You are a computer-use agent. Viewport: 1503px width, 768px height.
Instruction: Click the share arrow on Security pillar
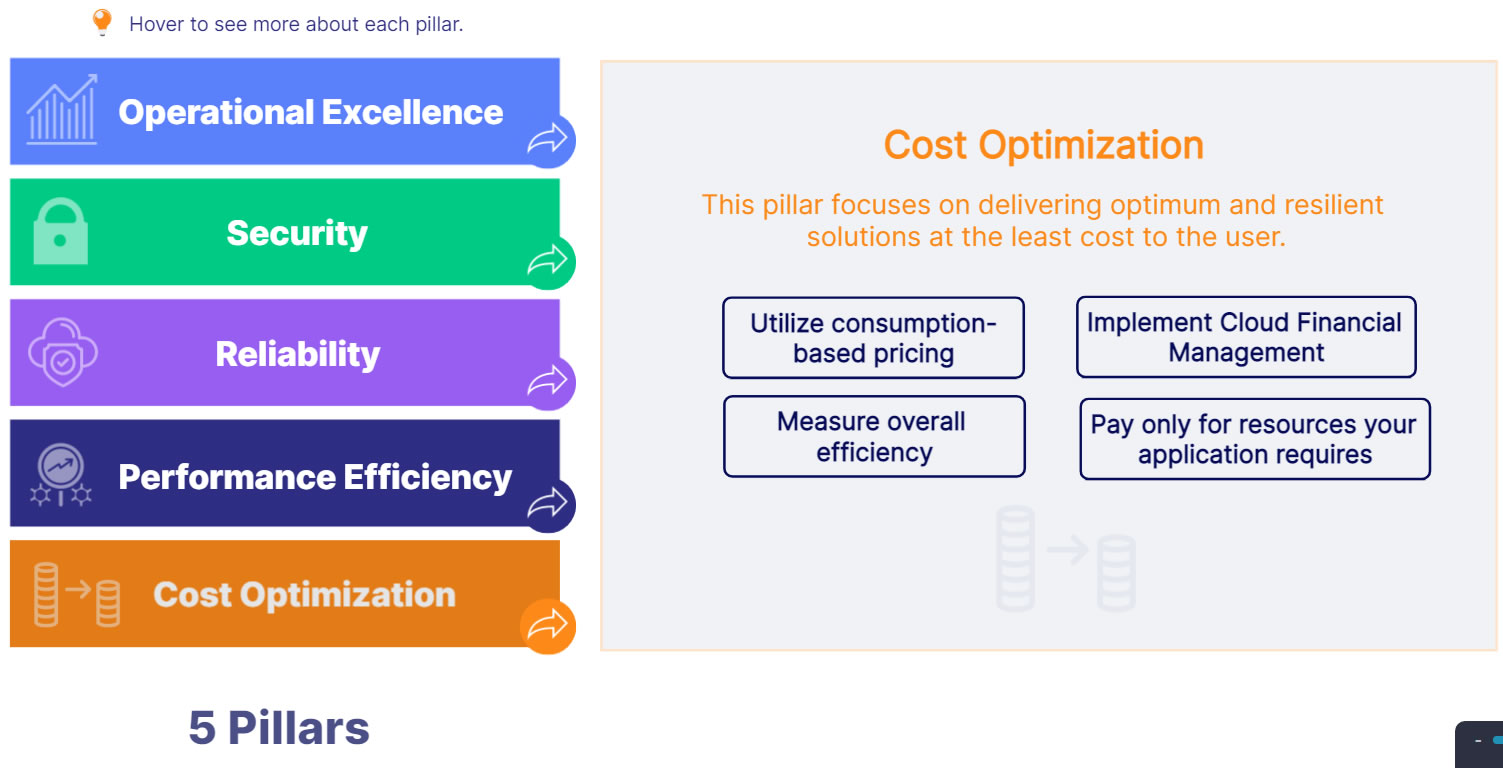547,262
